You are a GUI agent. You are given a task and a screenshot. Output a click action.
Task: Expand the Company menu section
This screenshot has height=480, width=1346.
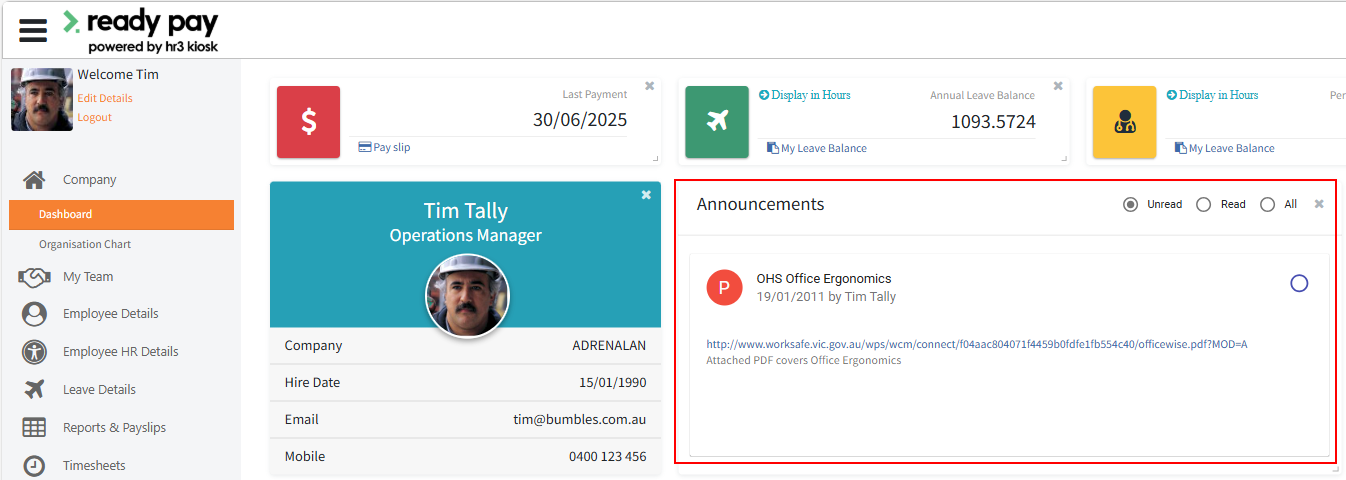click(x=89, y=180)
